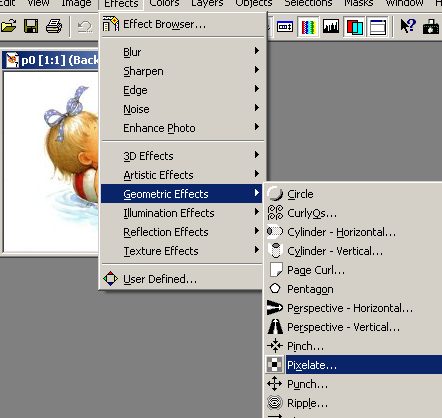Toggle the layer palette toolbar button
This screenshot has width=442, height=418.
coord(354,26)
